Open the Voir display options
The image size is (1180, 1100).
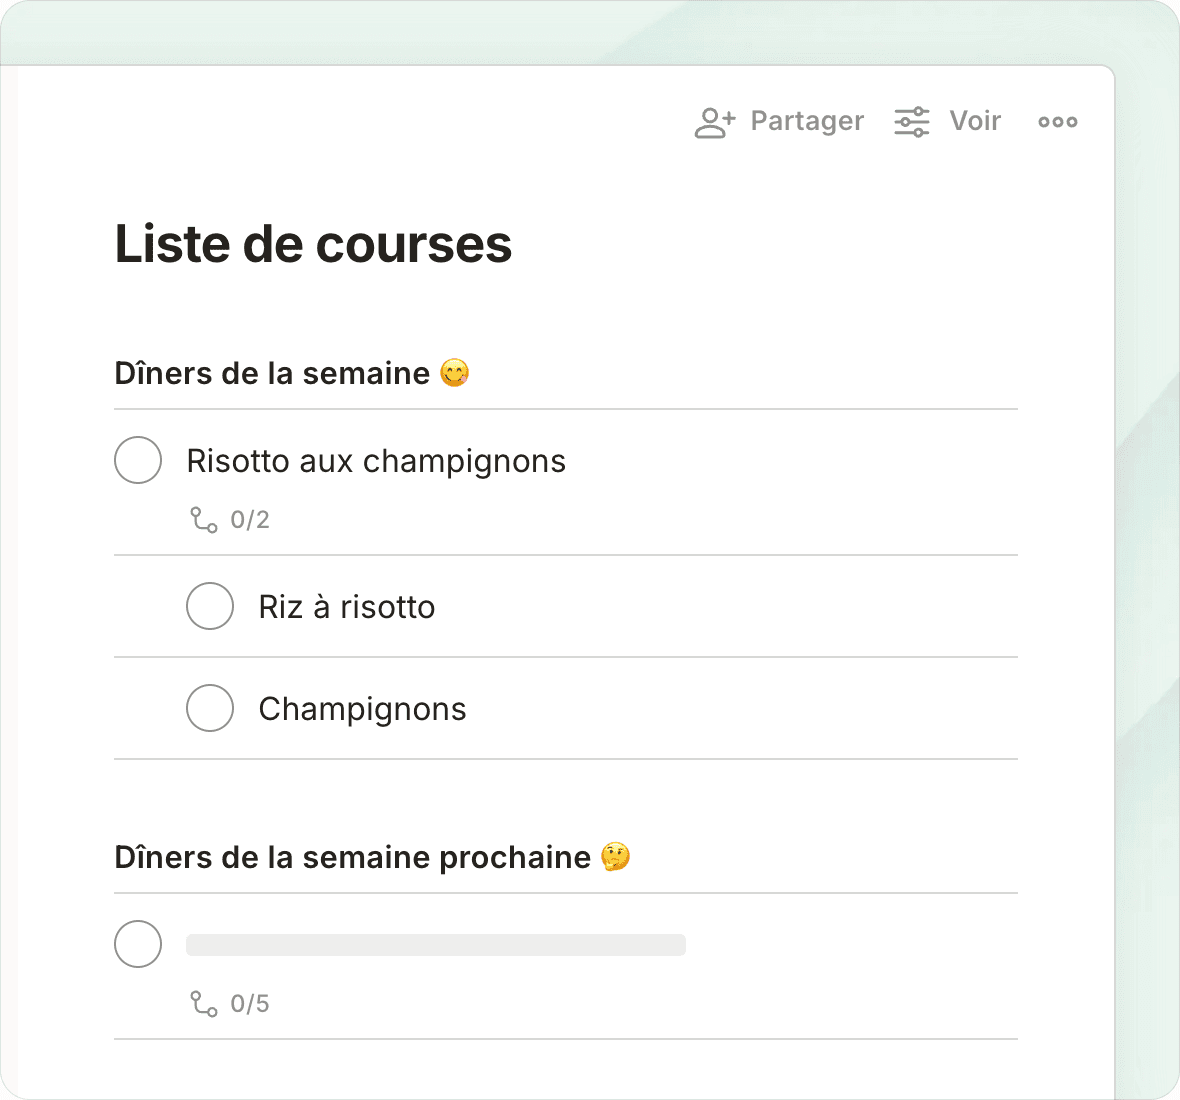[x=975, y=121]
